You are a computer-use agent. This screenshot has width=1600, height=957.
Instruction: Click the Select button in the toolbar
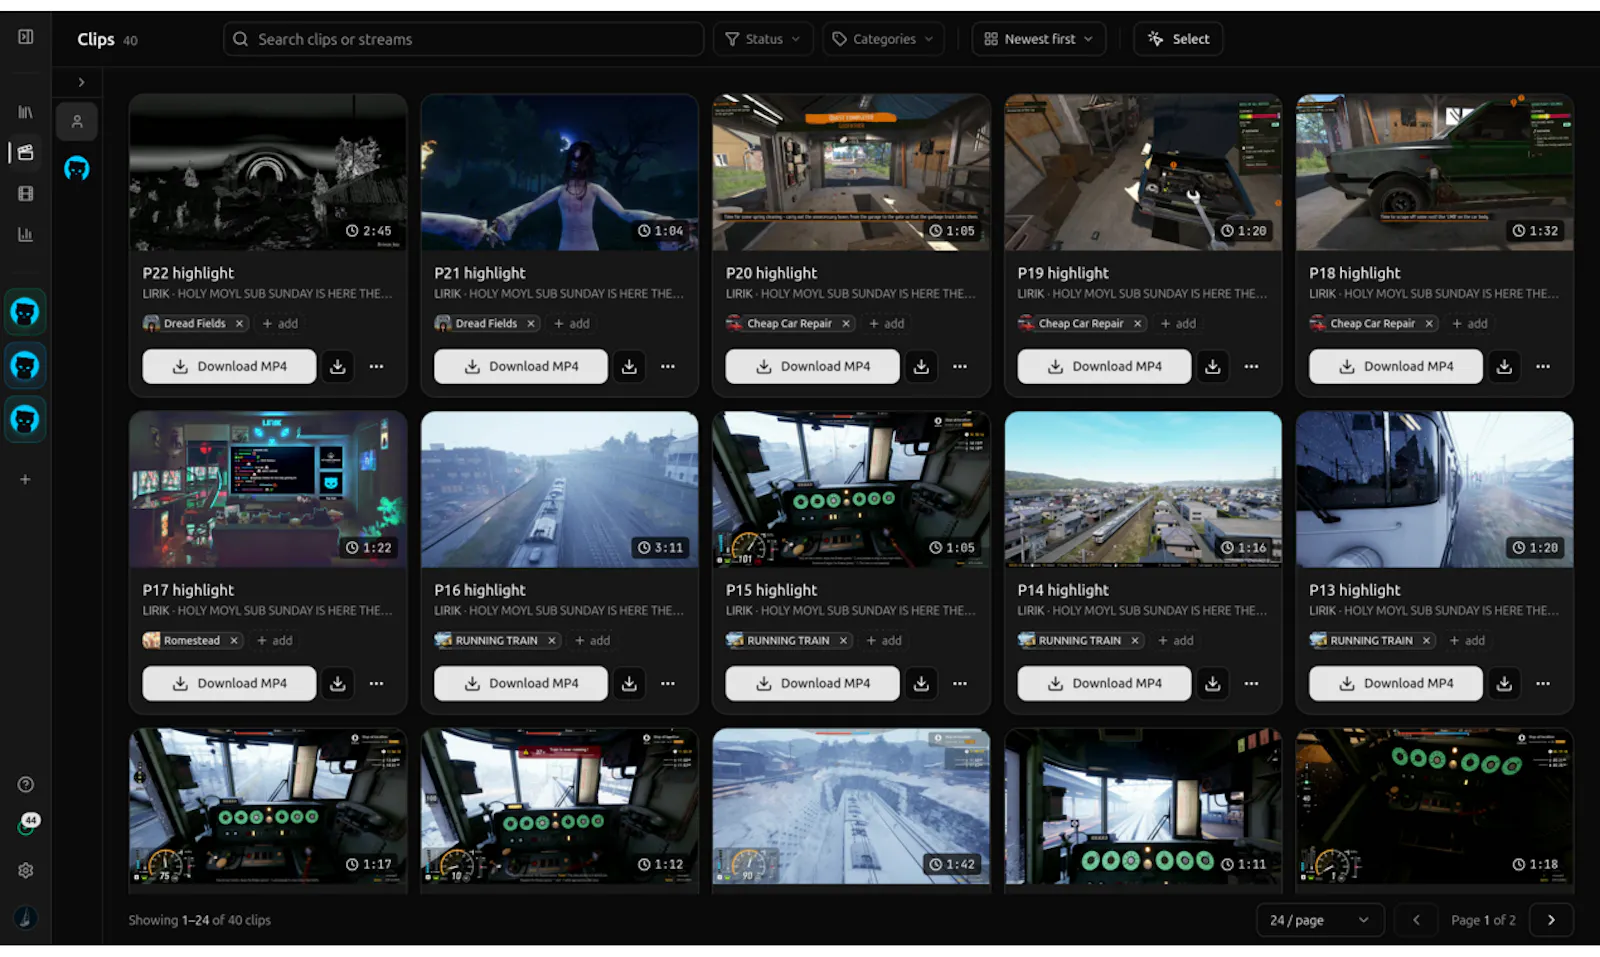pyautogui.click(x=1179, y=39)
